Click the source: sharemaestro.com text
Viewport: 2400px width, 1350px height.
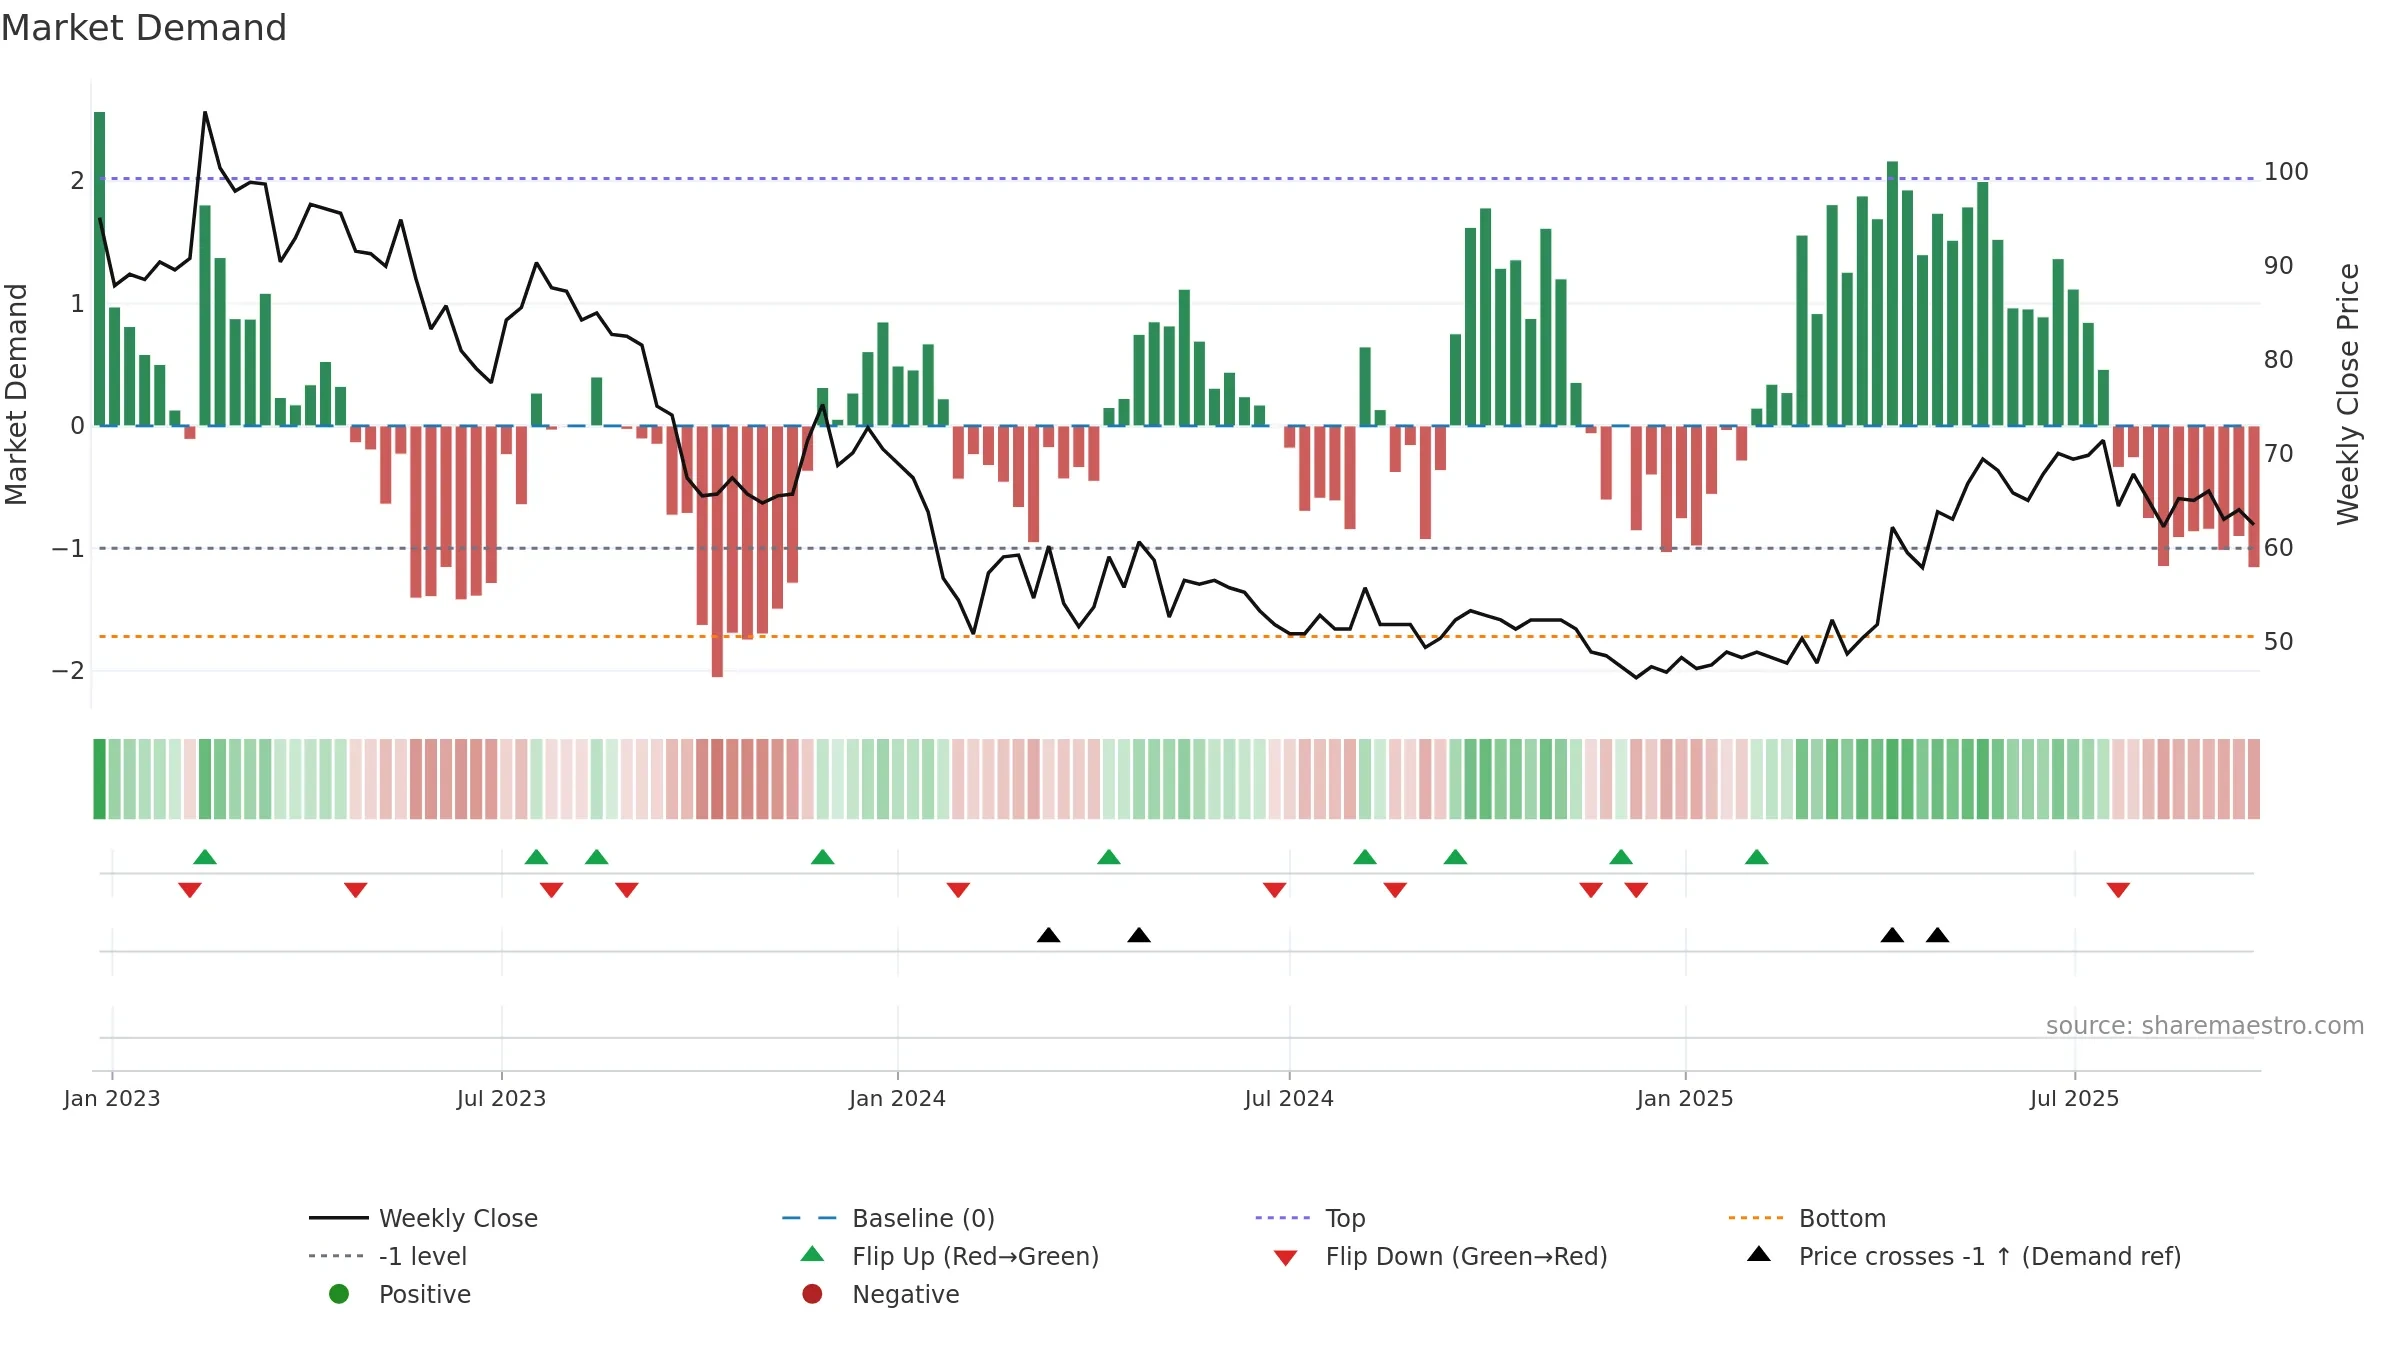[2205, 1026]
